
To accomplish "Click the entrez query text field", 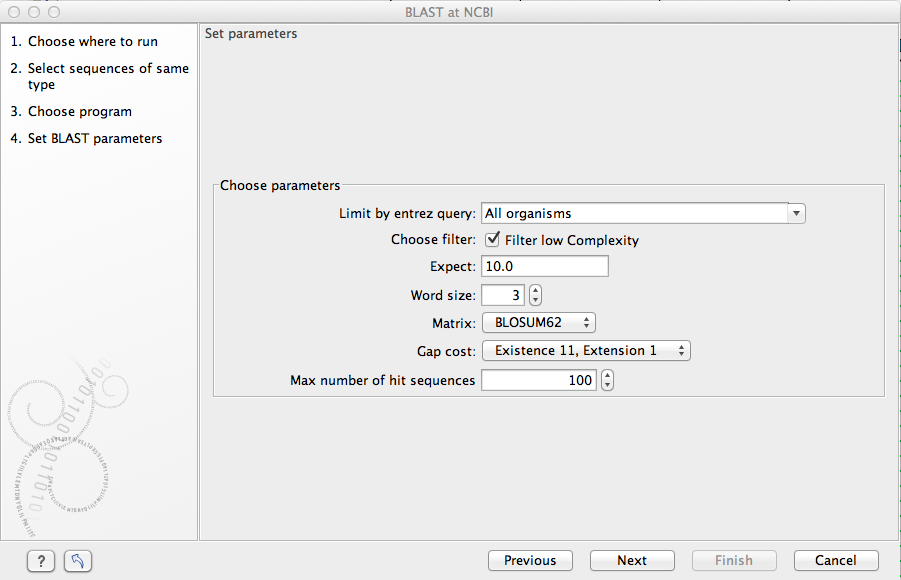I will click(x=634, y=213).
